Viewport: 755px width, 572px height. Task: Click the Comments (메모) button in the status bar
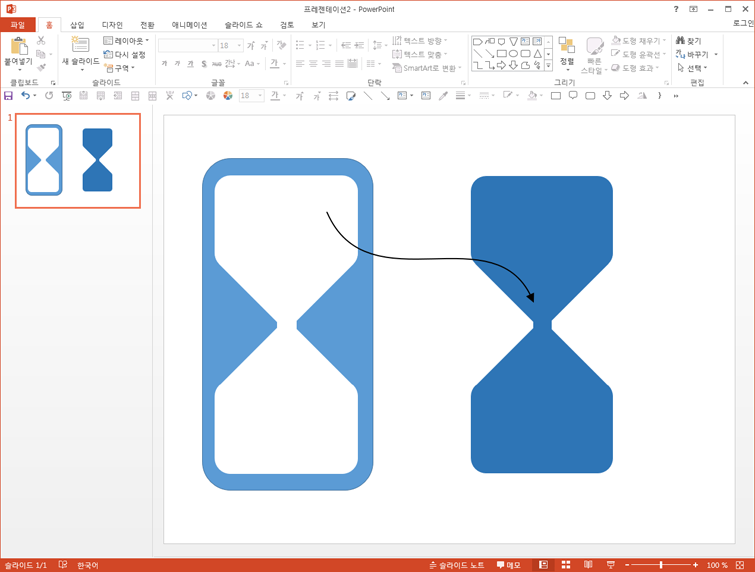pos(508,565)
